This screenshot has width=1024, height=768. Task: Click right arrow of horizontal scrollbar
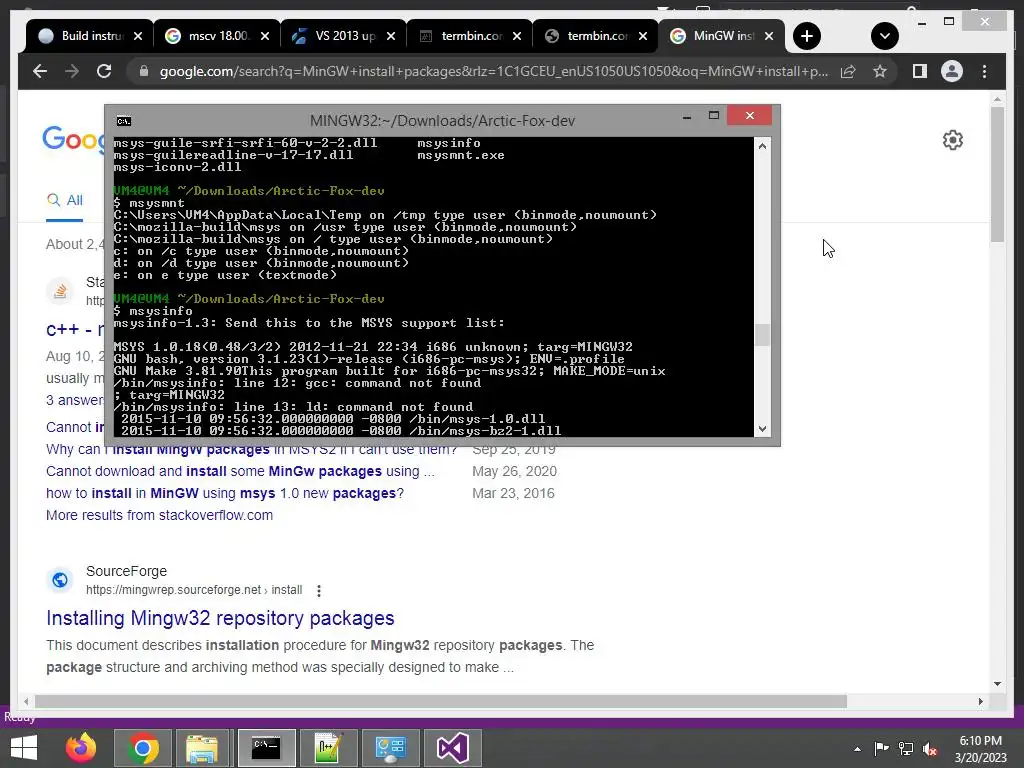(x=980, y=701)
